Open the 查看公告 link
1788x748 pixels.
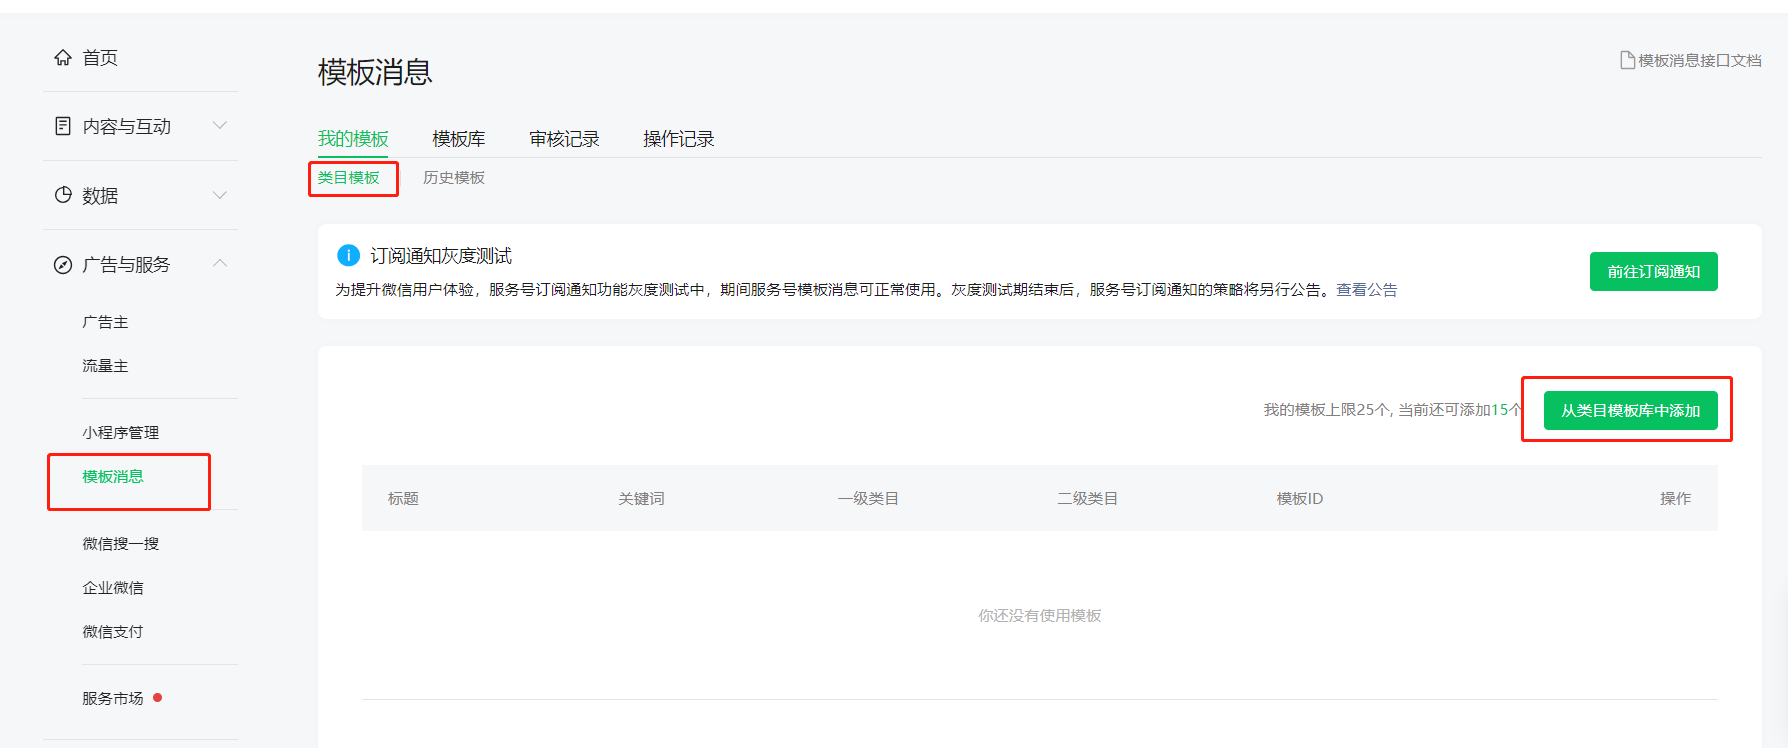pos(1366,290)
